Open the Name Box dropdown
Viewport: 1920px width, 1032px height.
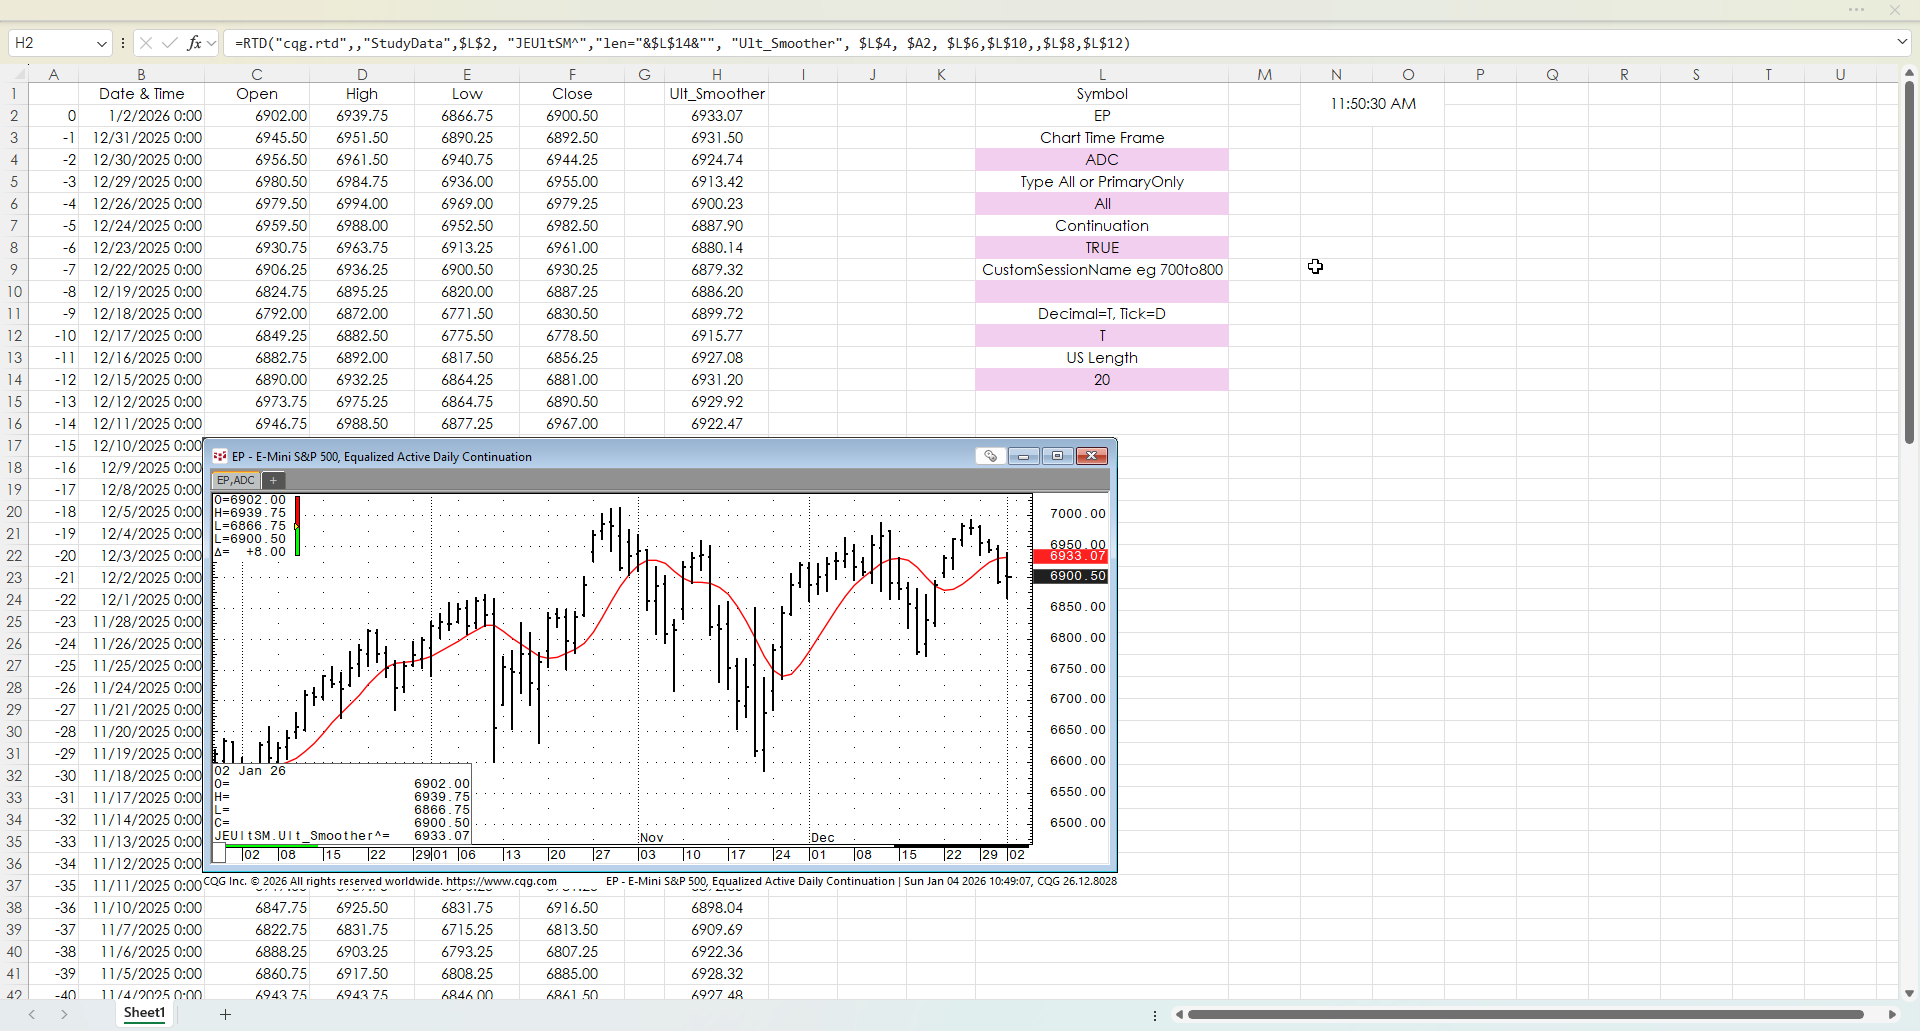[x=101, y=44]
